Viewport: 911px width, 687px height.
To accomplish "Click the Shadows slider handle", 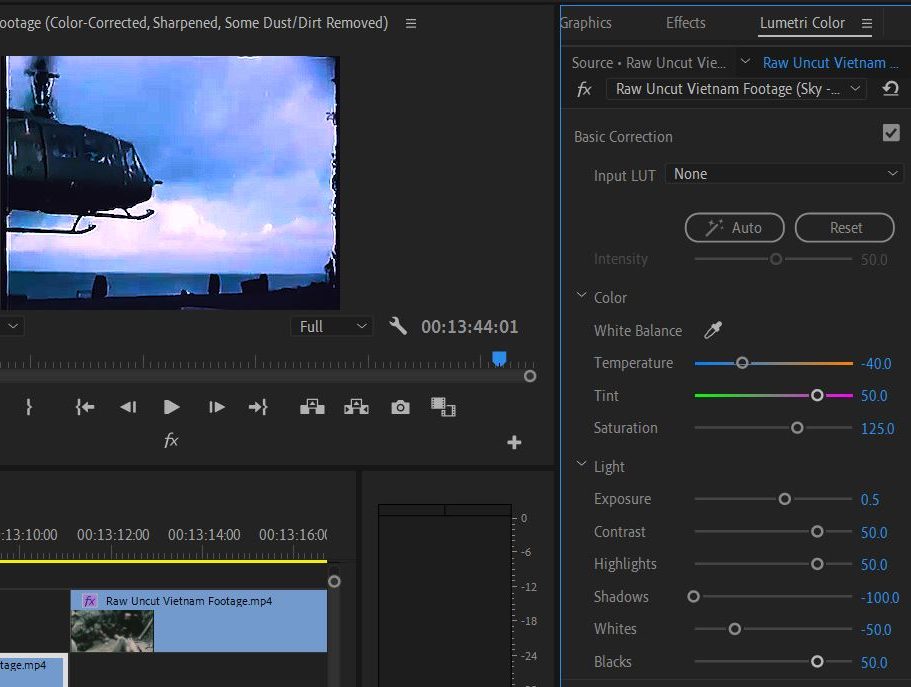I will point(693,596).
